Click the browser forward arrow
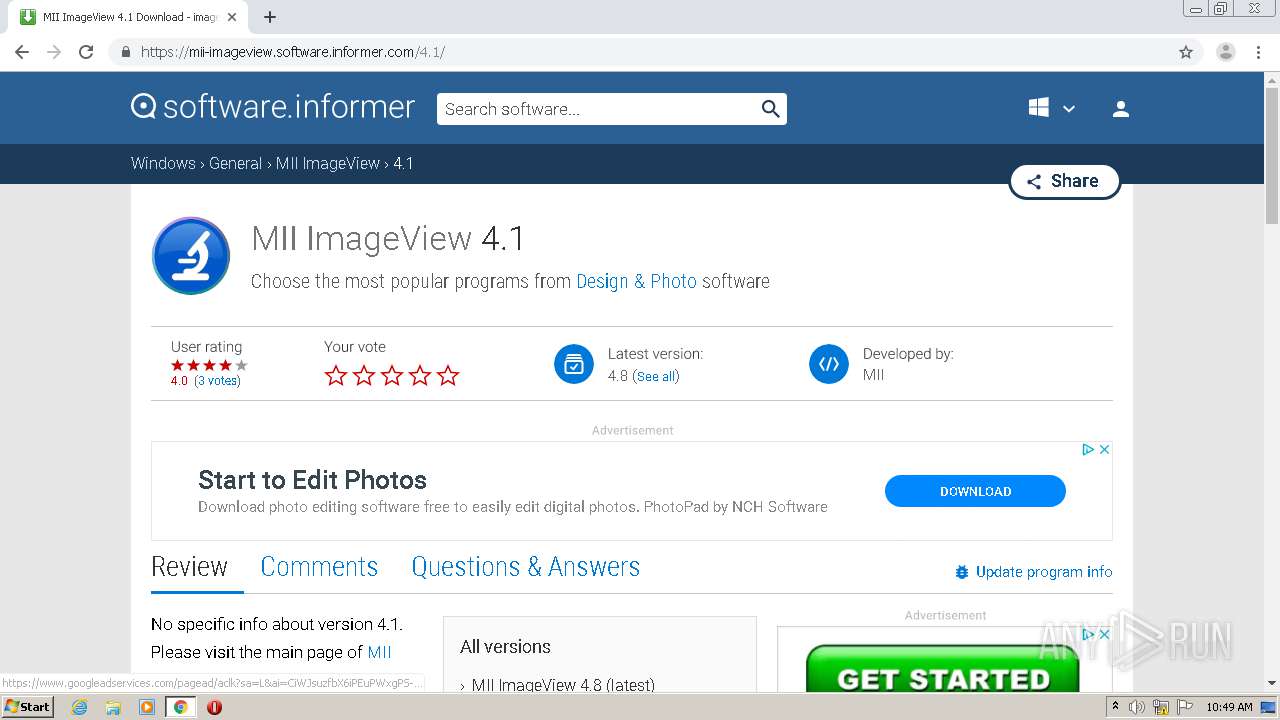The width and height of the screenshot is (1280, 720). 54,52
